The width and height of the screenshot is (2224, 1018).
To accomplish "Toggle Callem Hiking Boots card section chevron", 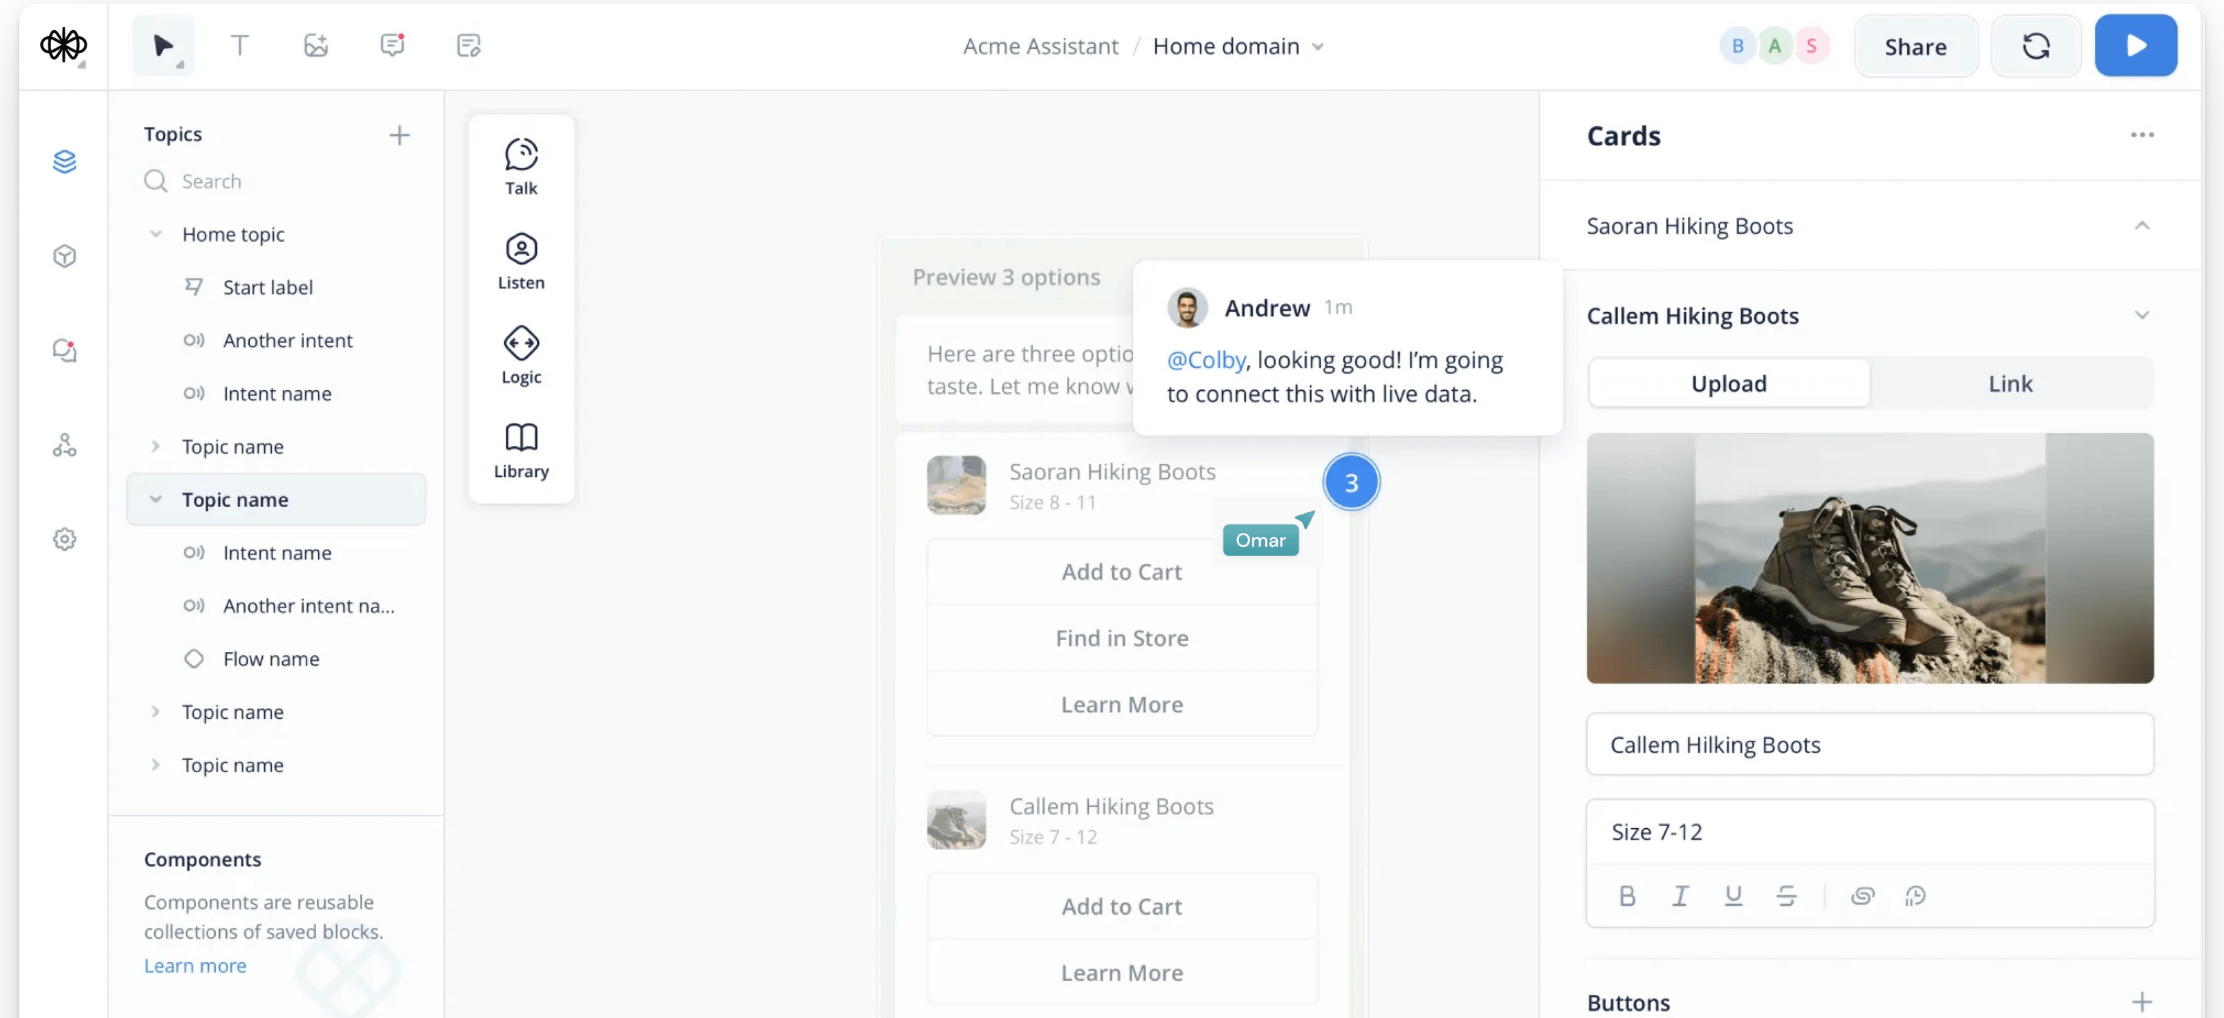I will (2142, 315).
